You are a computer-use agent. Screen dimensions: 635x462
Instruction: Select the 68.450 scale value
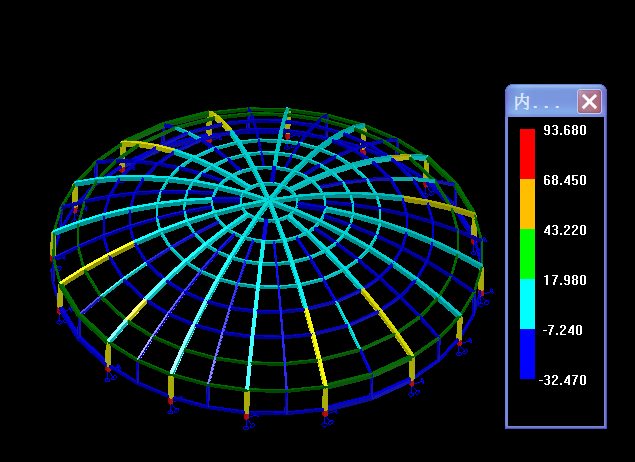coord(565,180)
